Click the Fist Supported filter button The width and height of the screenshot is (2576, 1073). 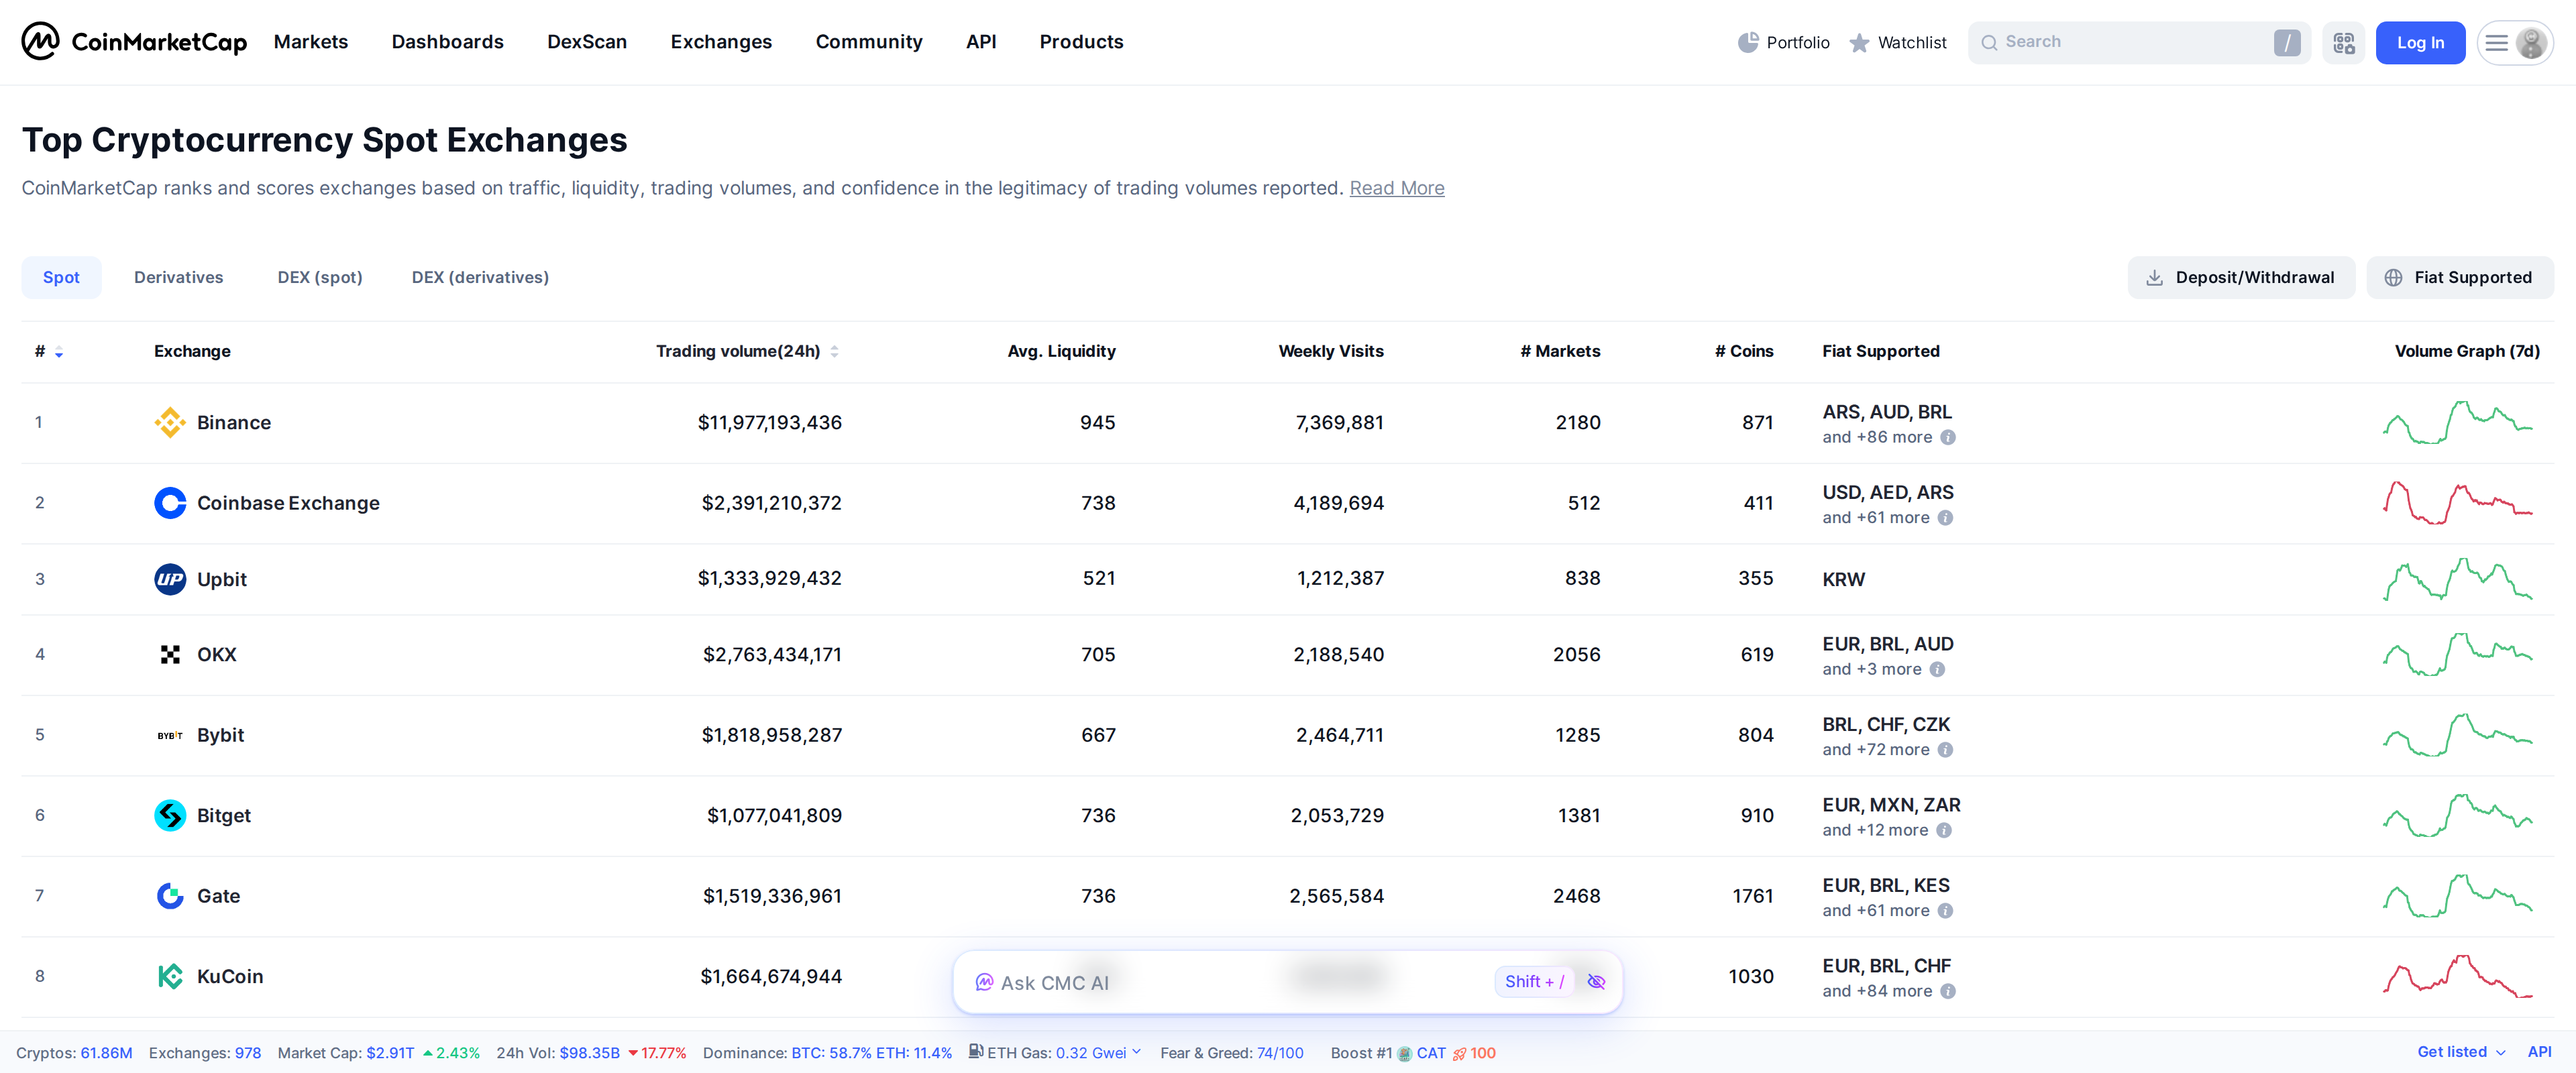2459,278
